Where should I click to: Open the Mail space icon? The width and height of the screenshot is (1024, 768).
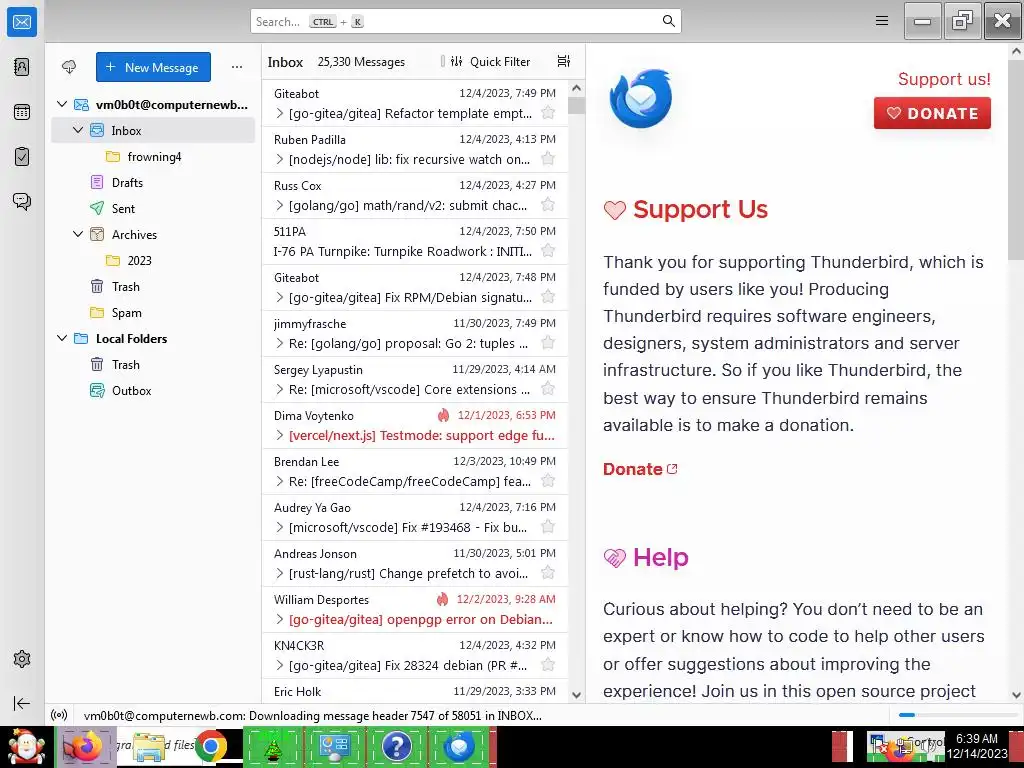(22, 22)
